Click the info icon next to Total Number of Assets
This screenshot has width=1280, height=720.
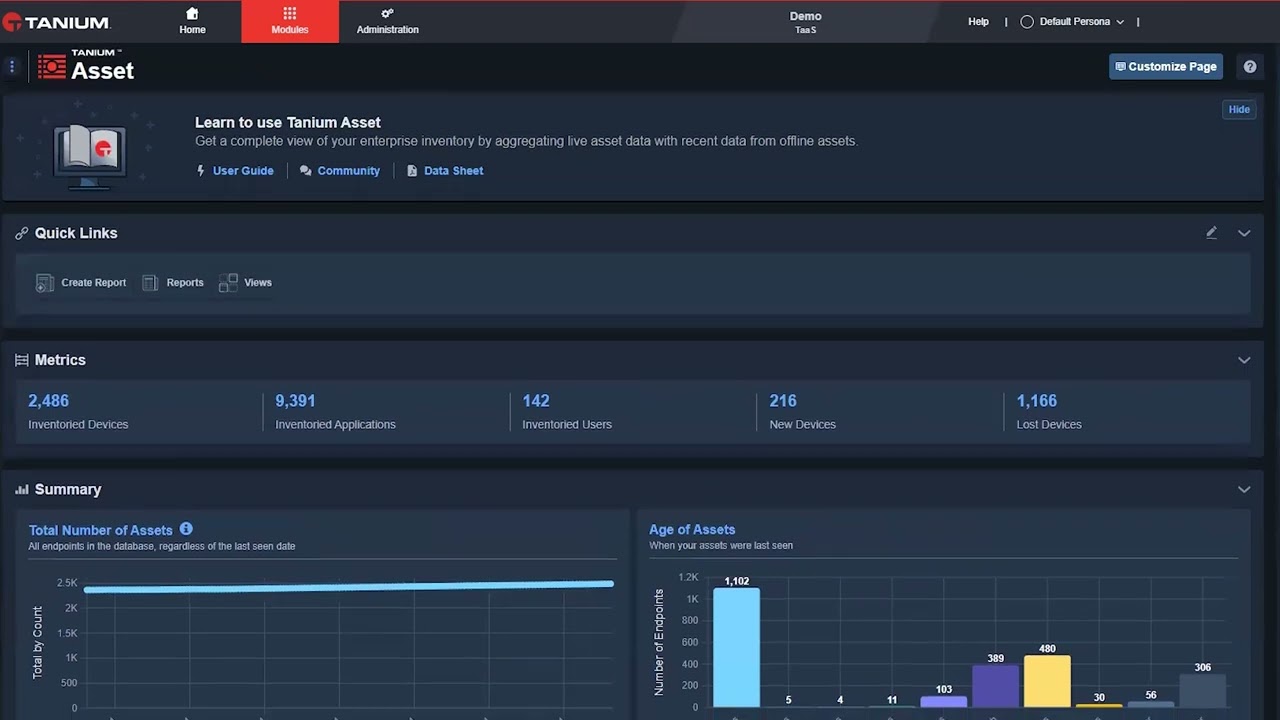(186, 529)
